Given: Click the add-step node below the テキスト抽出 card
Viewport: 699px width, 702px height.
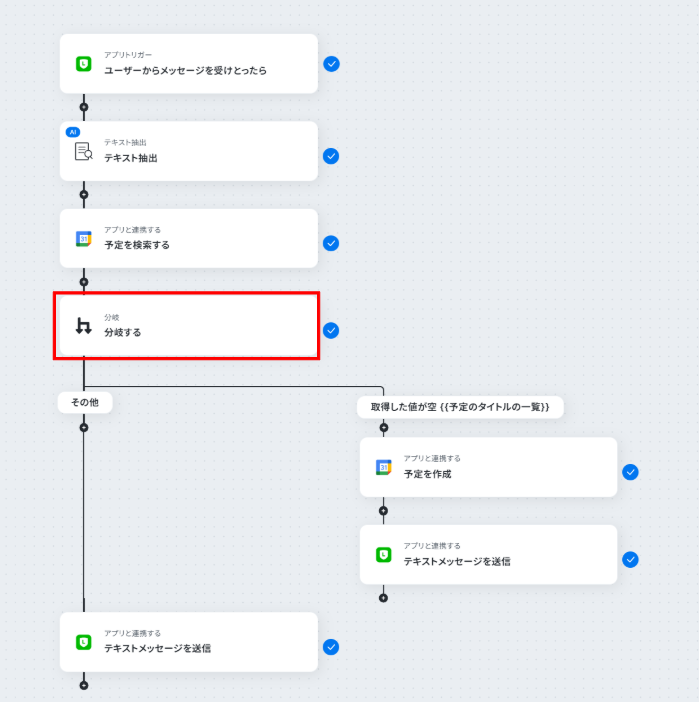Looking at the screenshot, I should click(84, 194).
